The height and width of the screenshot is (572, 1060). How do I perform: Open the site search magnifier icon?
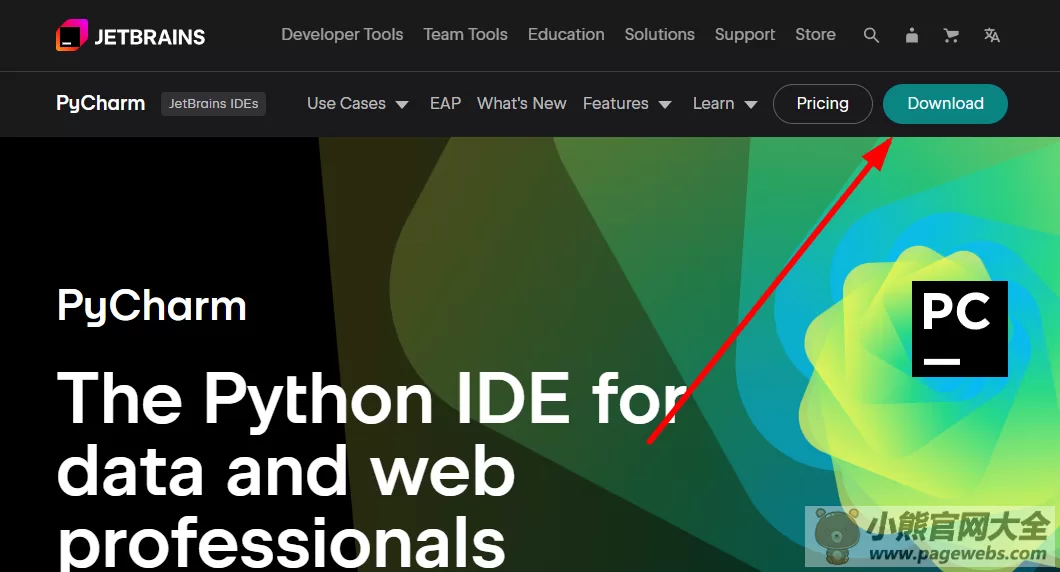click(871, 35)
